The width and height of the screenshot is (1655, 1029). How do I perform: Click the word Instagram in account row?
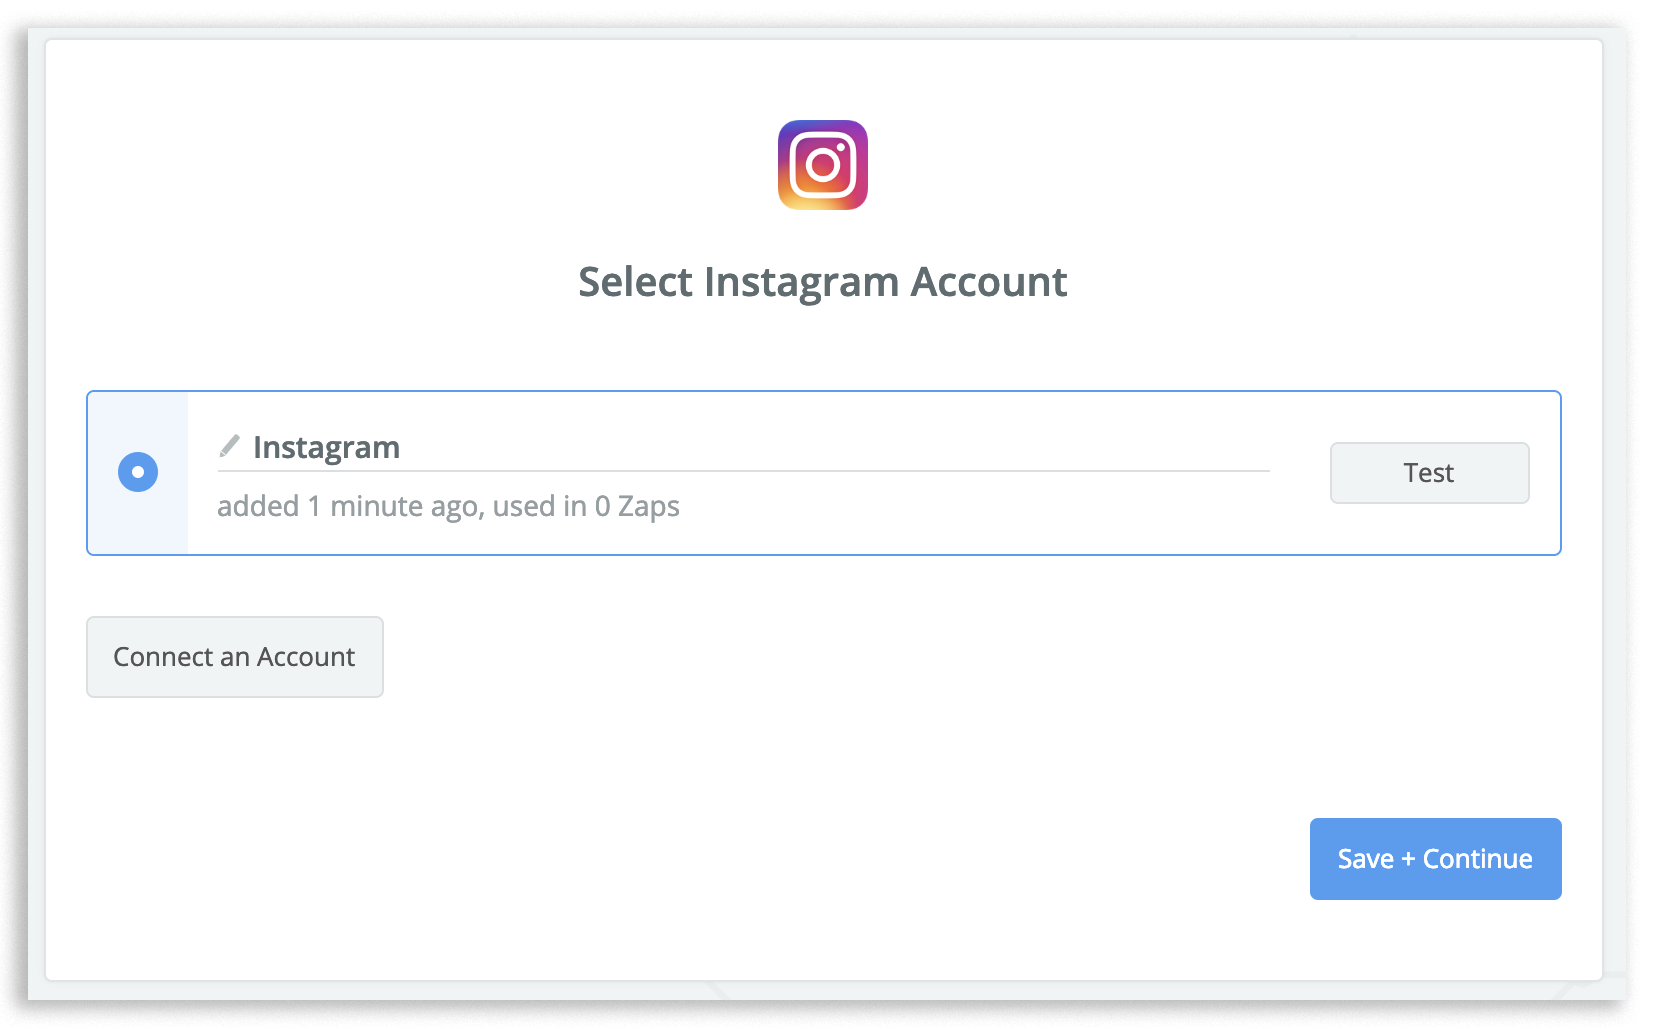326,447
